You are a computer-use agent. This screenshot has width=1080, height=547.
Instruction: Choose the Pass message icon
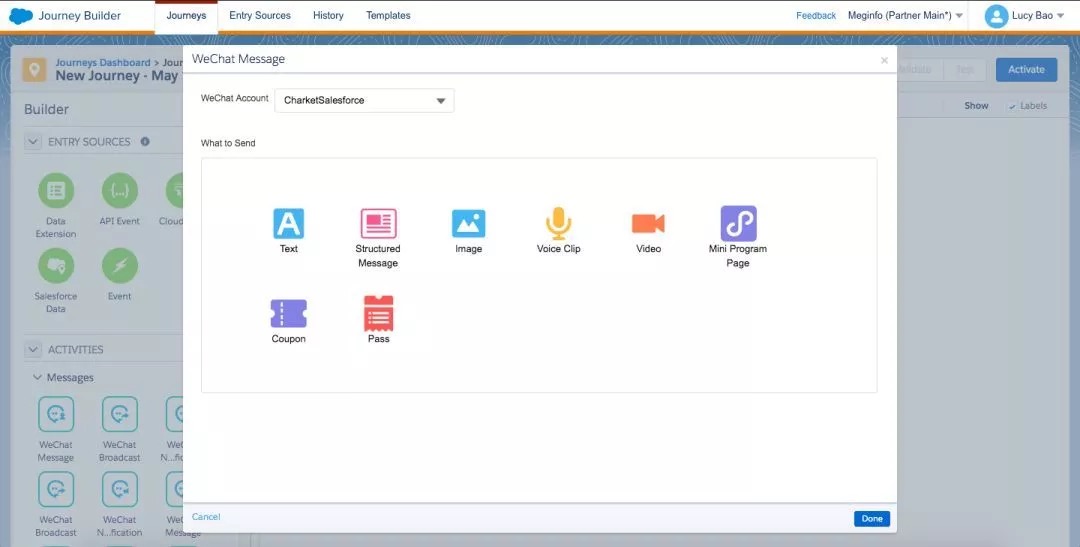tap(378, 313)
